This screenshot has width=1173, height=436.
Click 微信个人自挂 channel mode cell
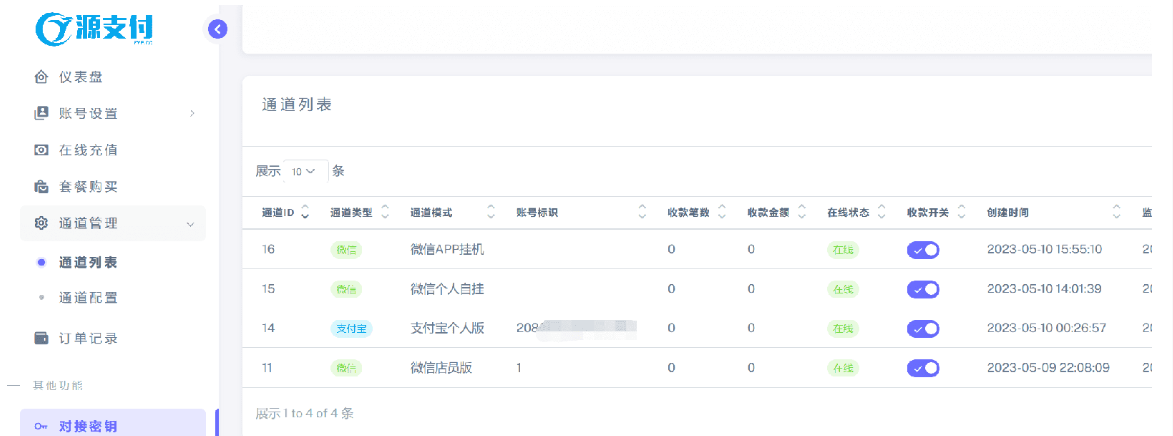pyautogui.click(x=448, y=289)
